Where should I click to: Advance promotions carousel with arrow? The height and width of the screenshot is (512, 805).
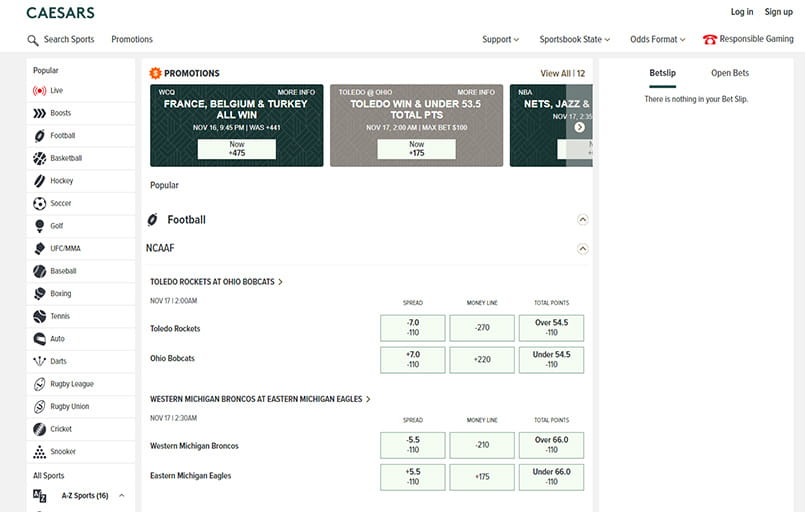(x=580, y=127)
